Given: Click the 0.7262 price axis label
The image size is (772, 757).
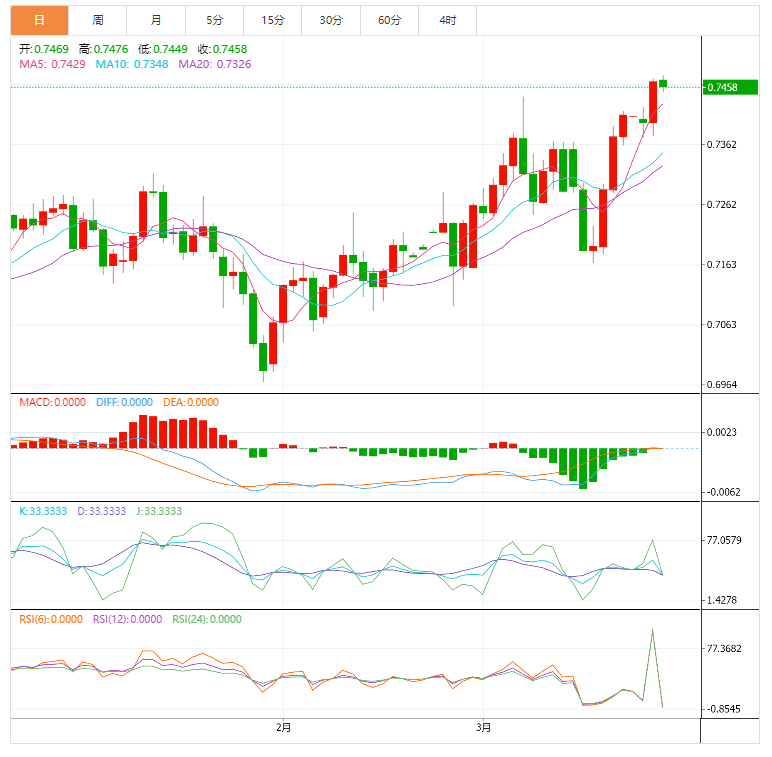Looking at the screenshot, I should click(x=722, y=204).
